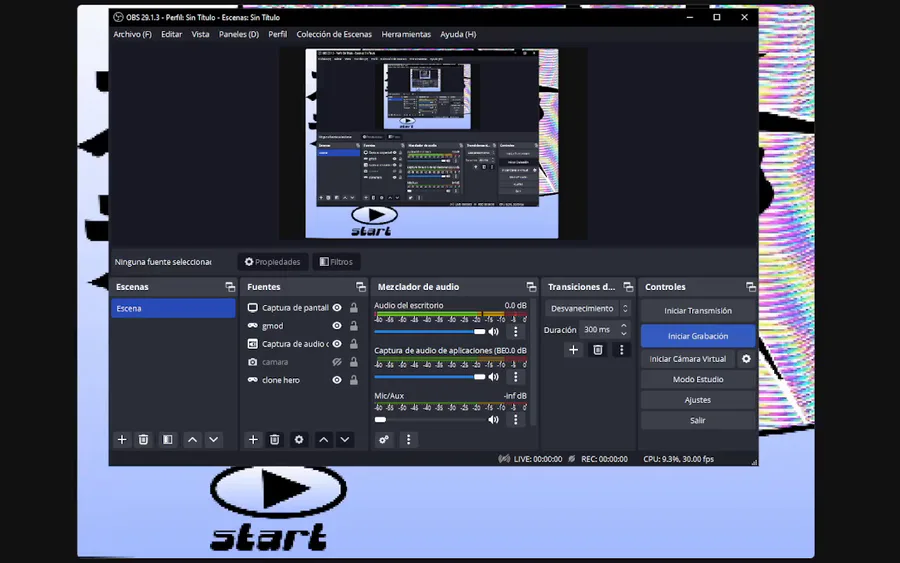Delete selected scene with trash icon
Screen dimensions: 900x563
click(x=143, y=440)
